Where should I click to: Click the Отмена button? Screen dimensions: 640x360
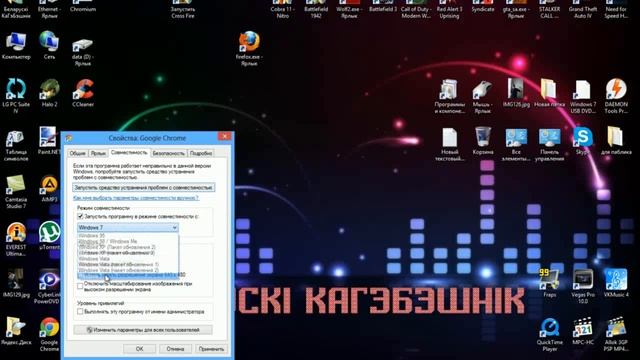[x=175, y=349]
